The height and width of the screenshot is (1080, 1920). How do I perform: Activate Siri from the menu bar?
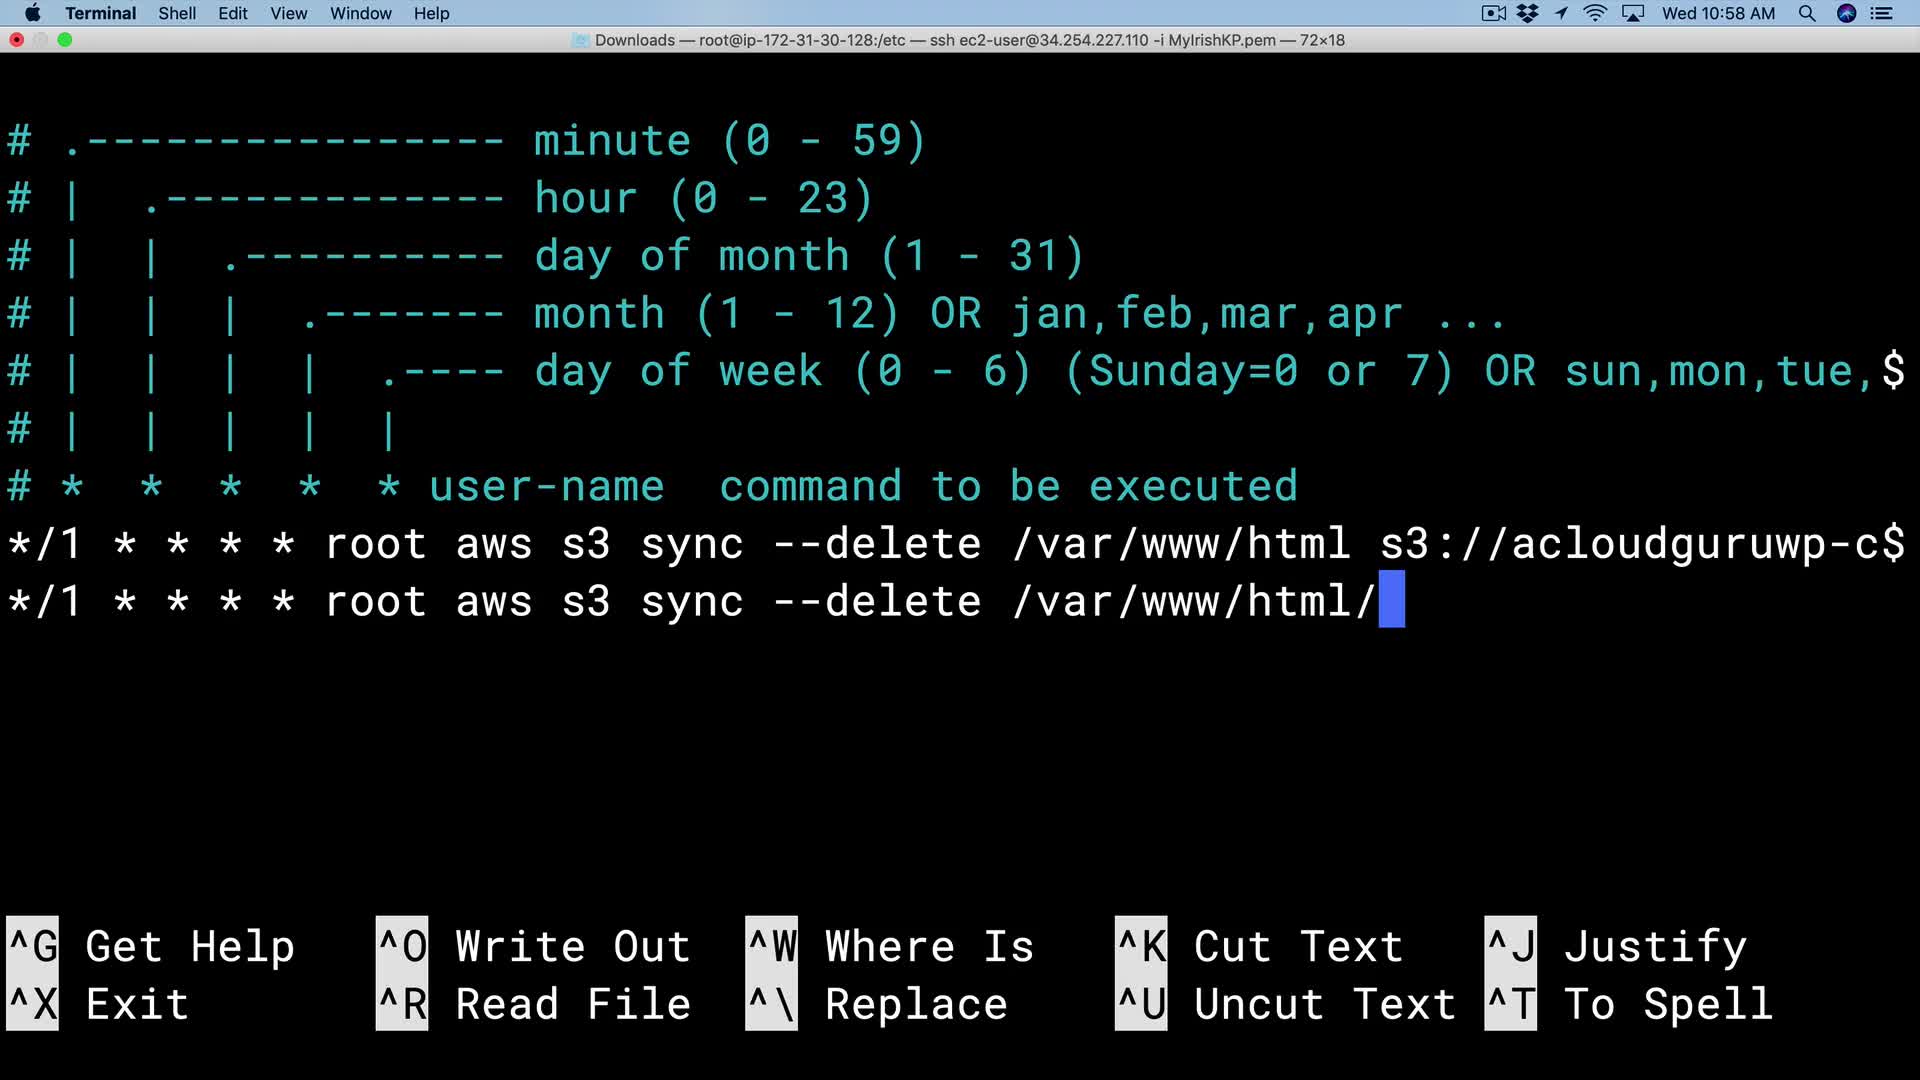[x=1846, y=13]
